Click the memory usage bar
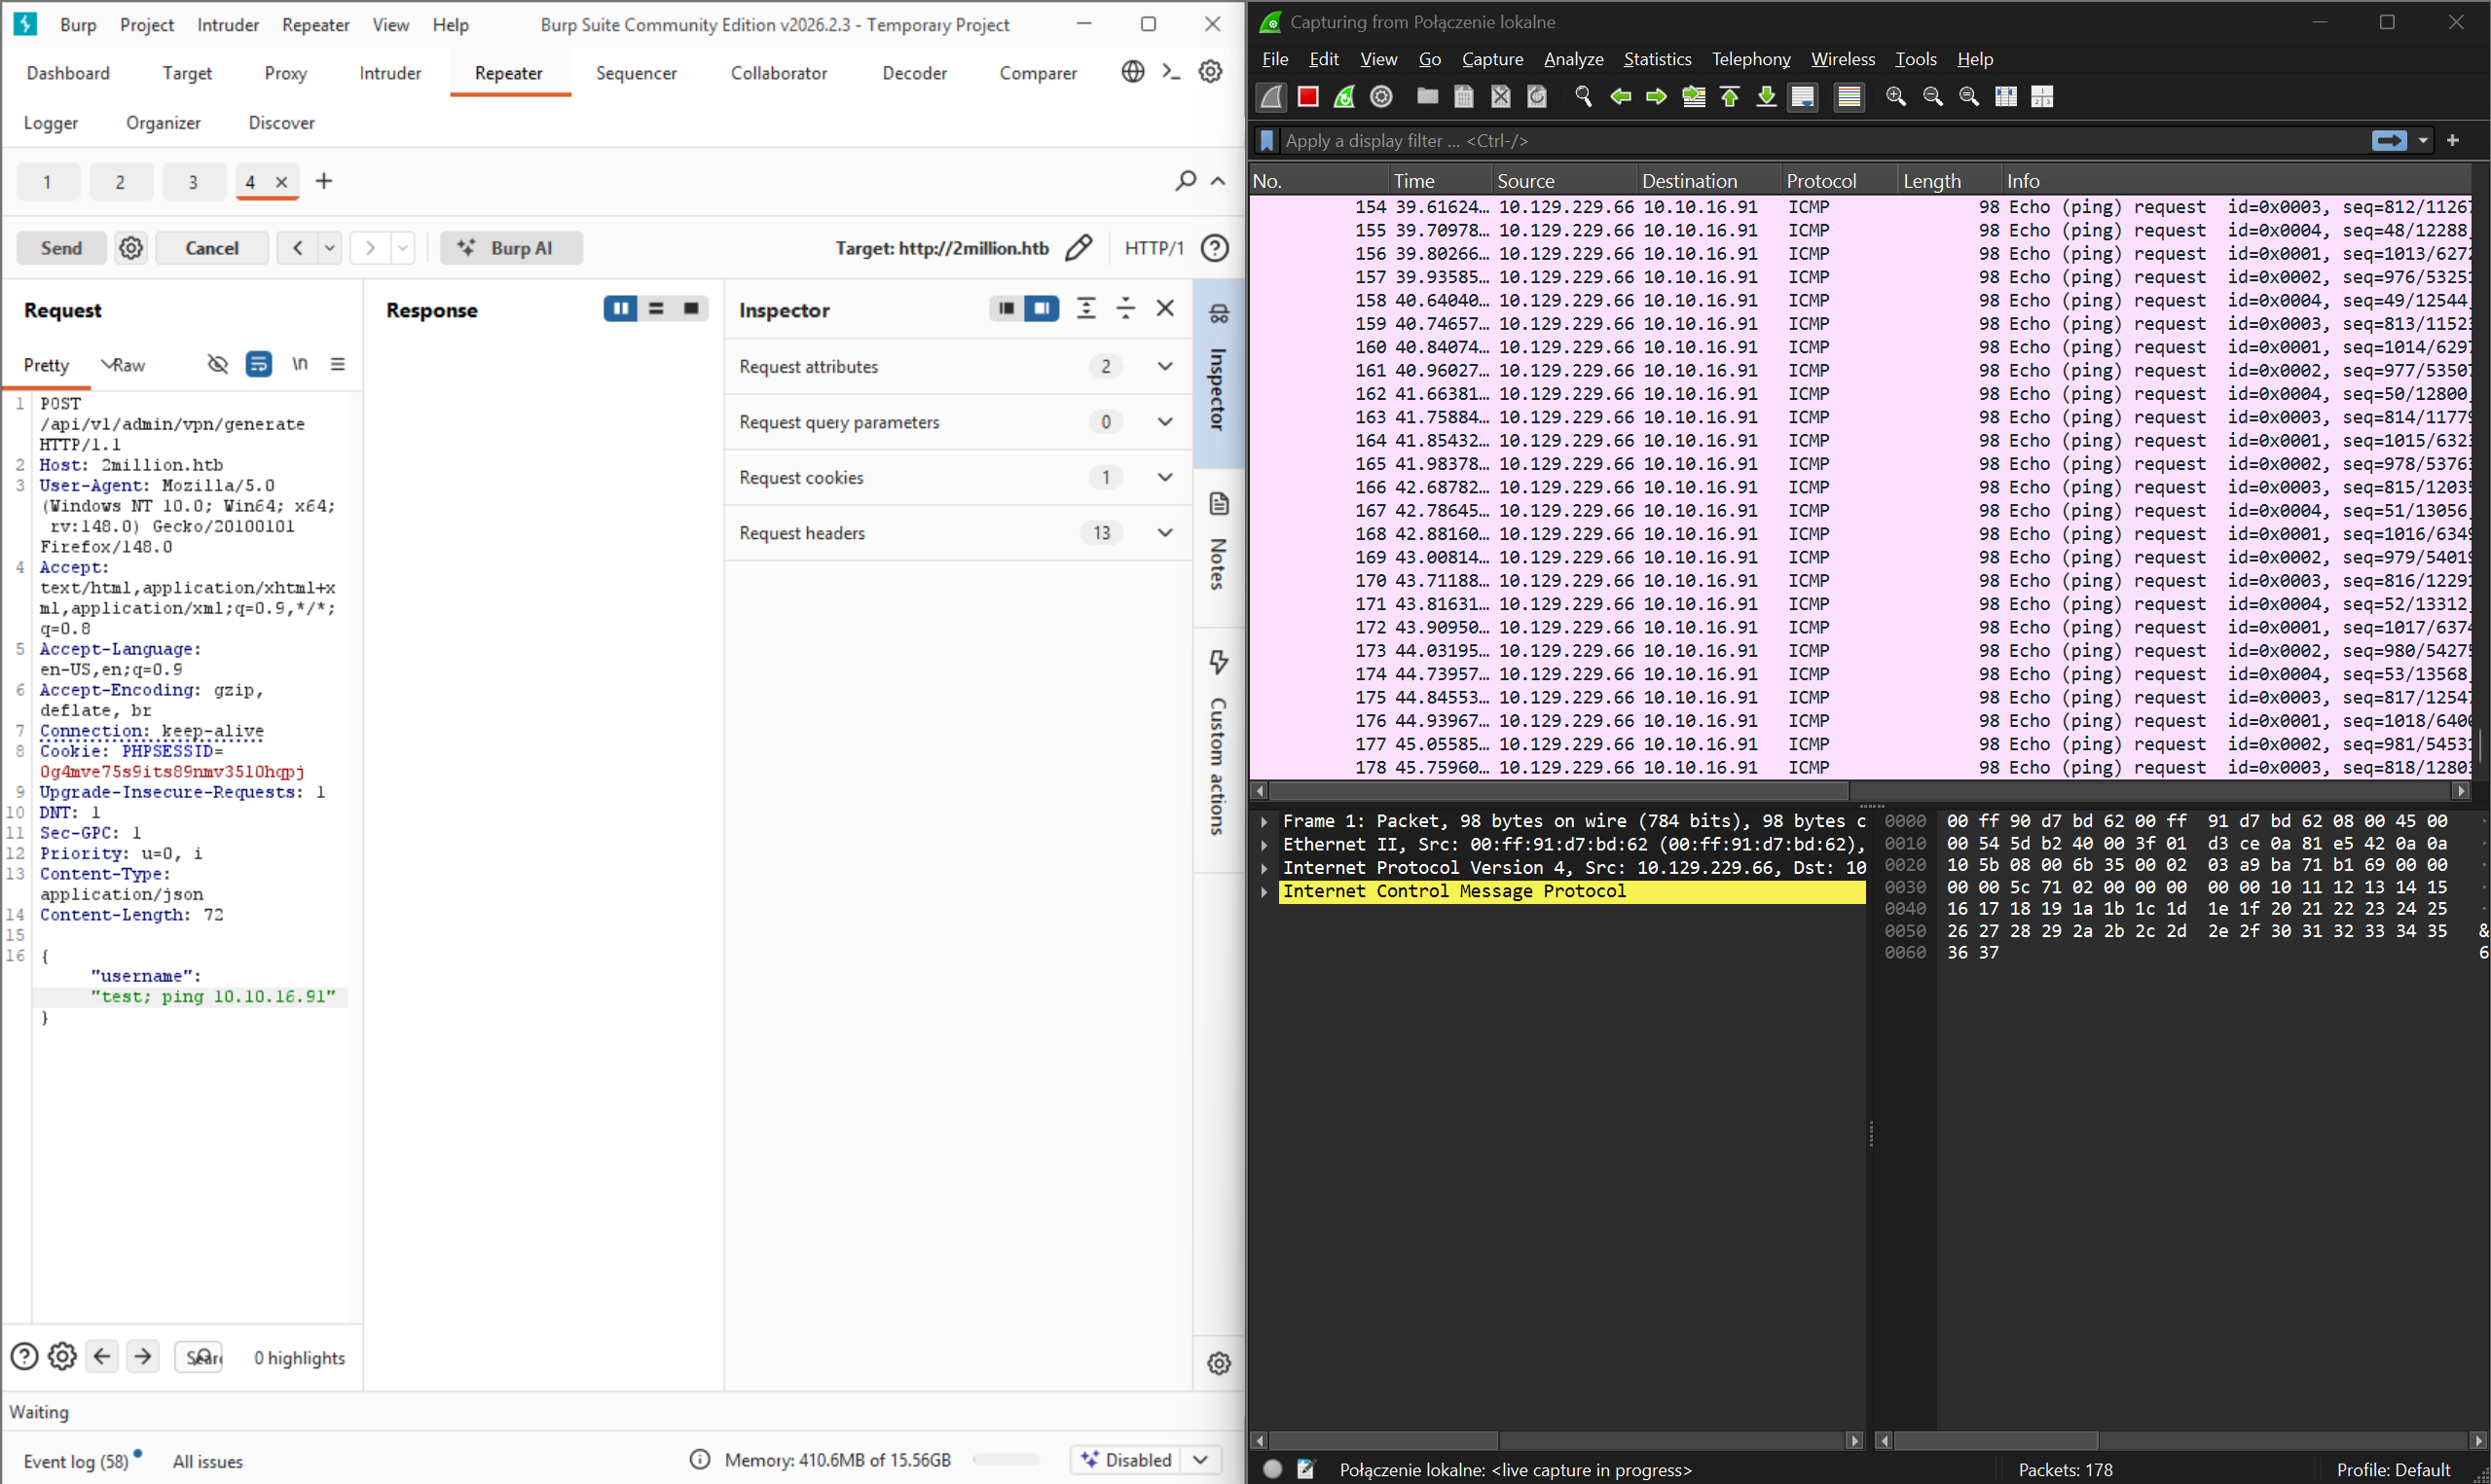The image size is (2491, 1484). point(1006,1459)
